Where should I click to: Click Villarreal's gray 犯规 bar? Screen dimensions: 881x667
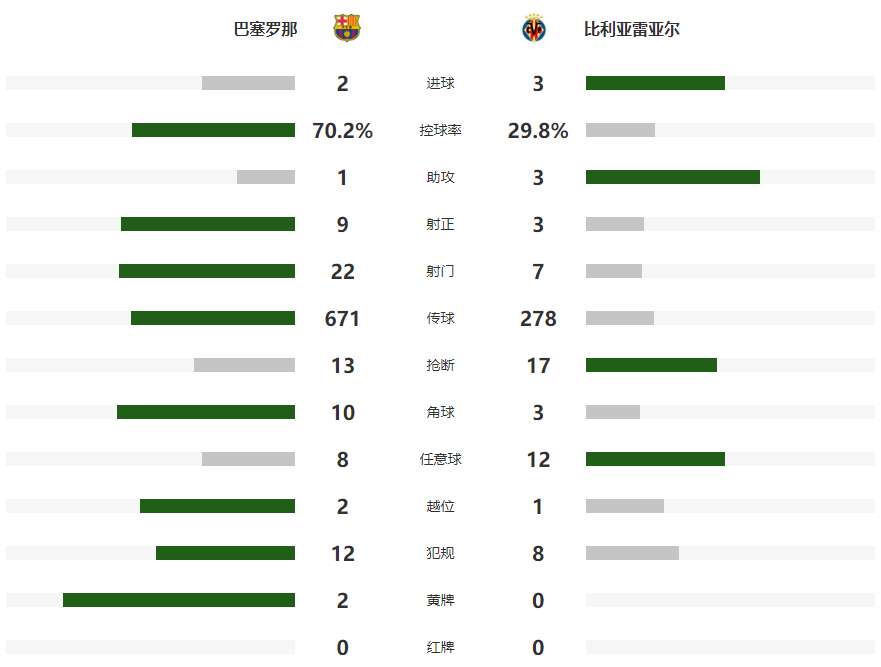pos(632,553)
